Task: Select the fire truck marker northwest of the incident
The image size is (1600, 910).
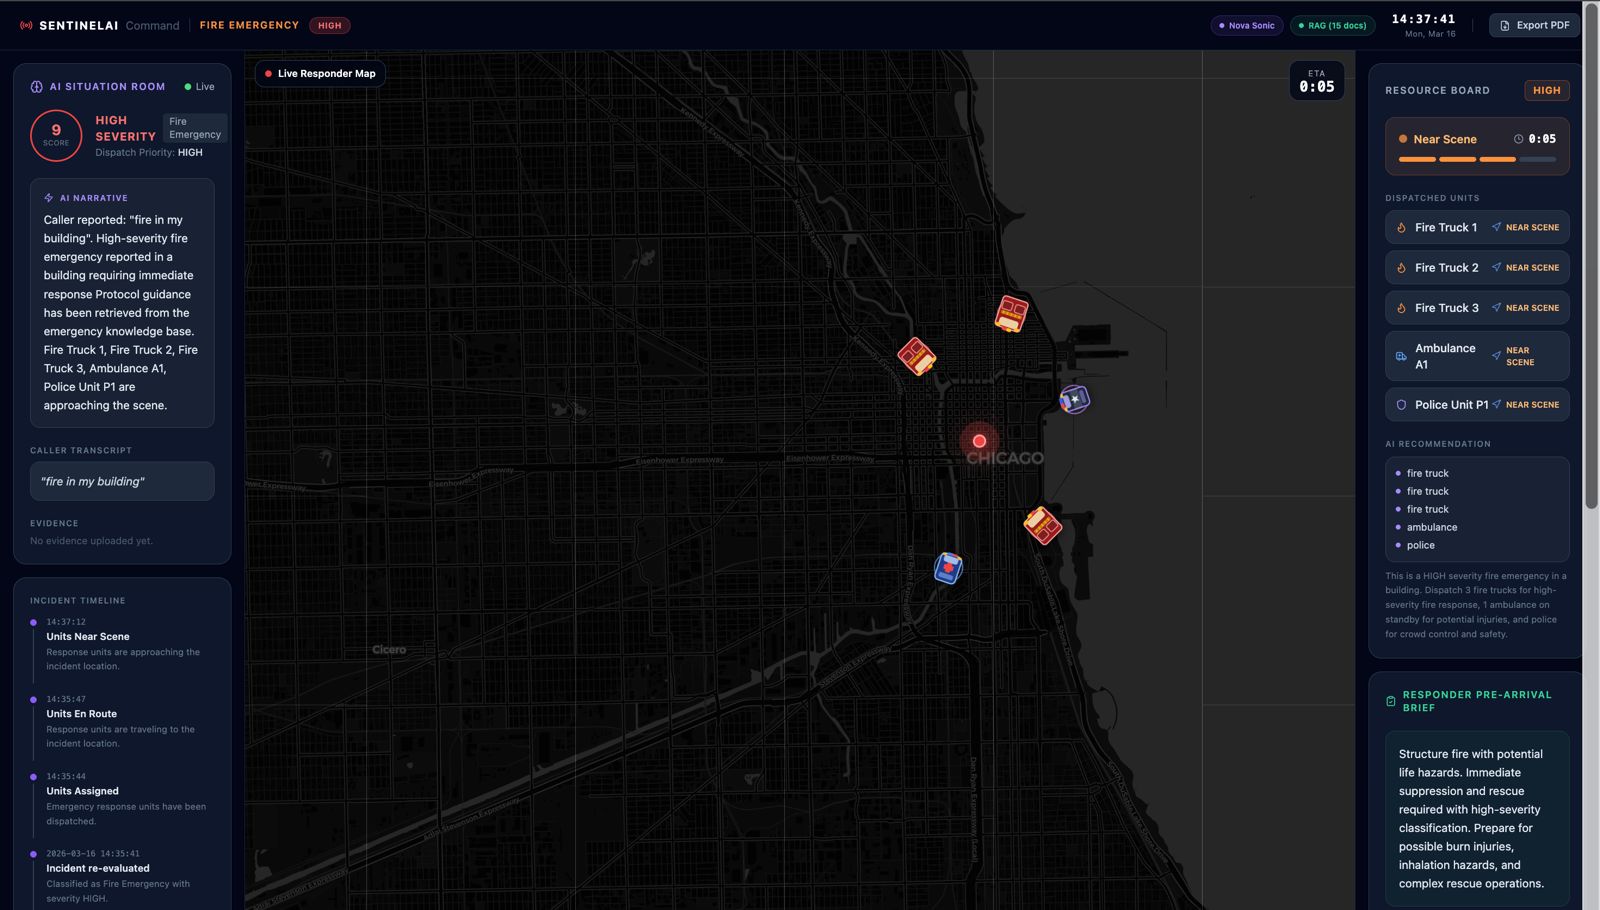Action: coord(916,356)
